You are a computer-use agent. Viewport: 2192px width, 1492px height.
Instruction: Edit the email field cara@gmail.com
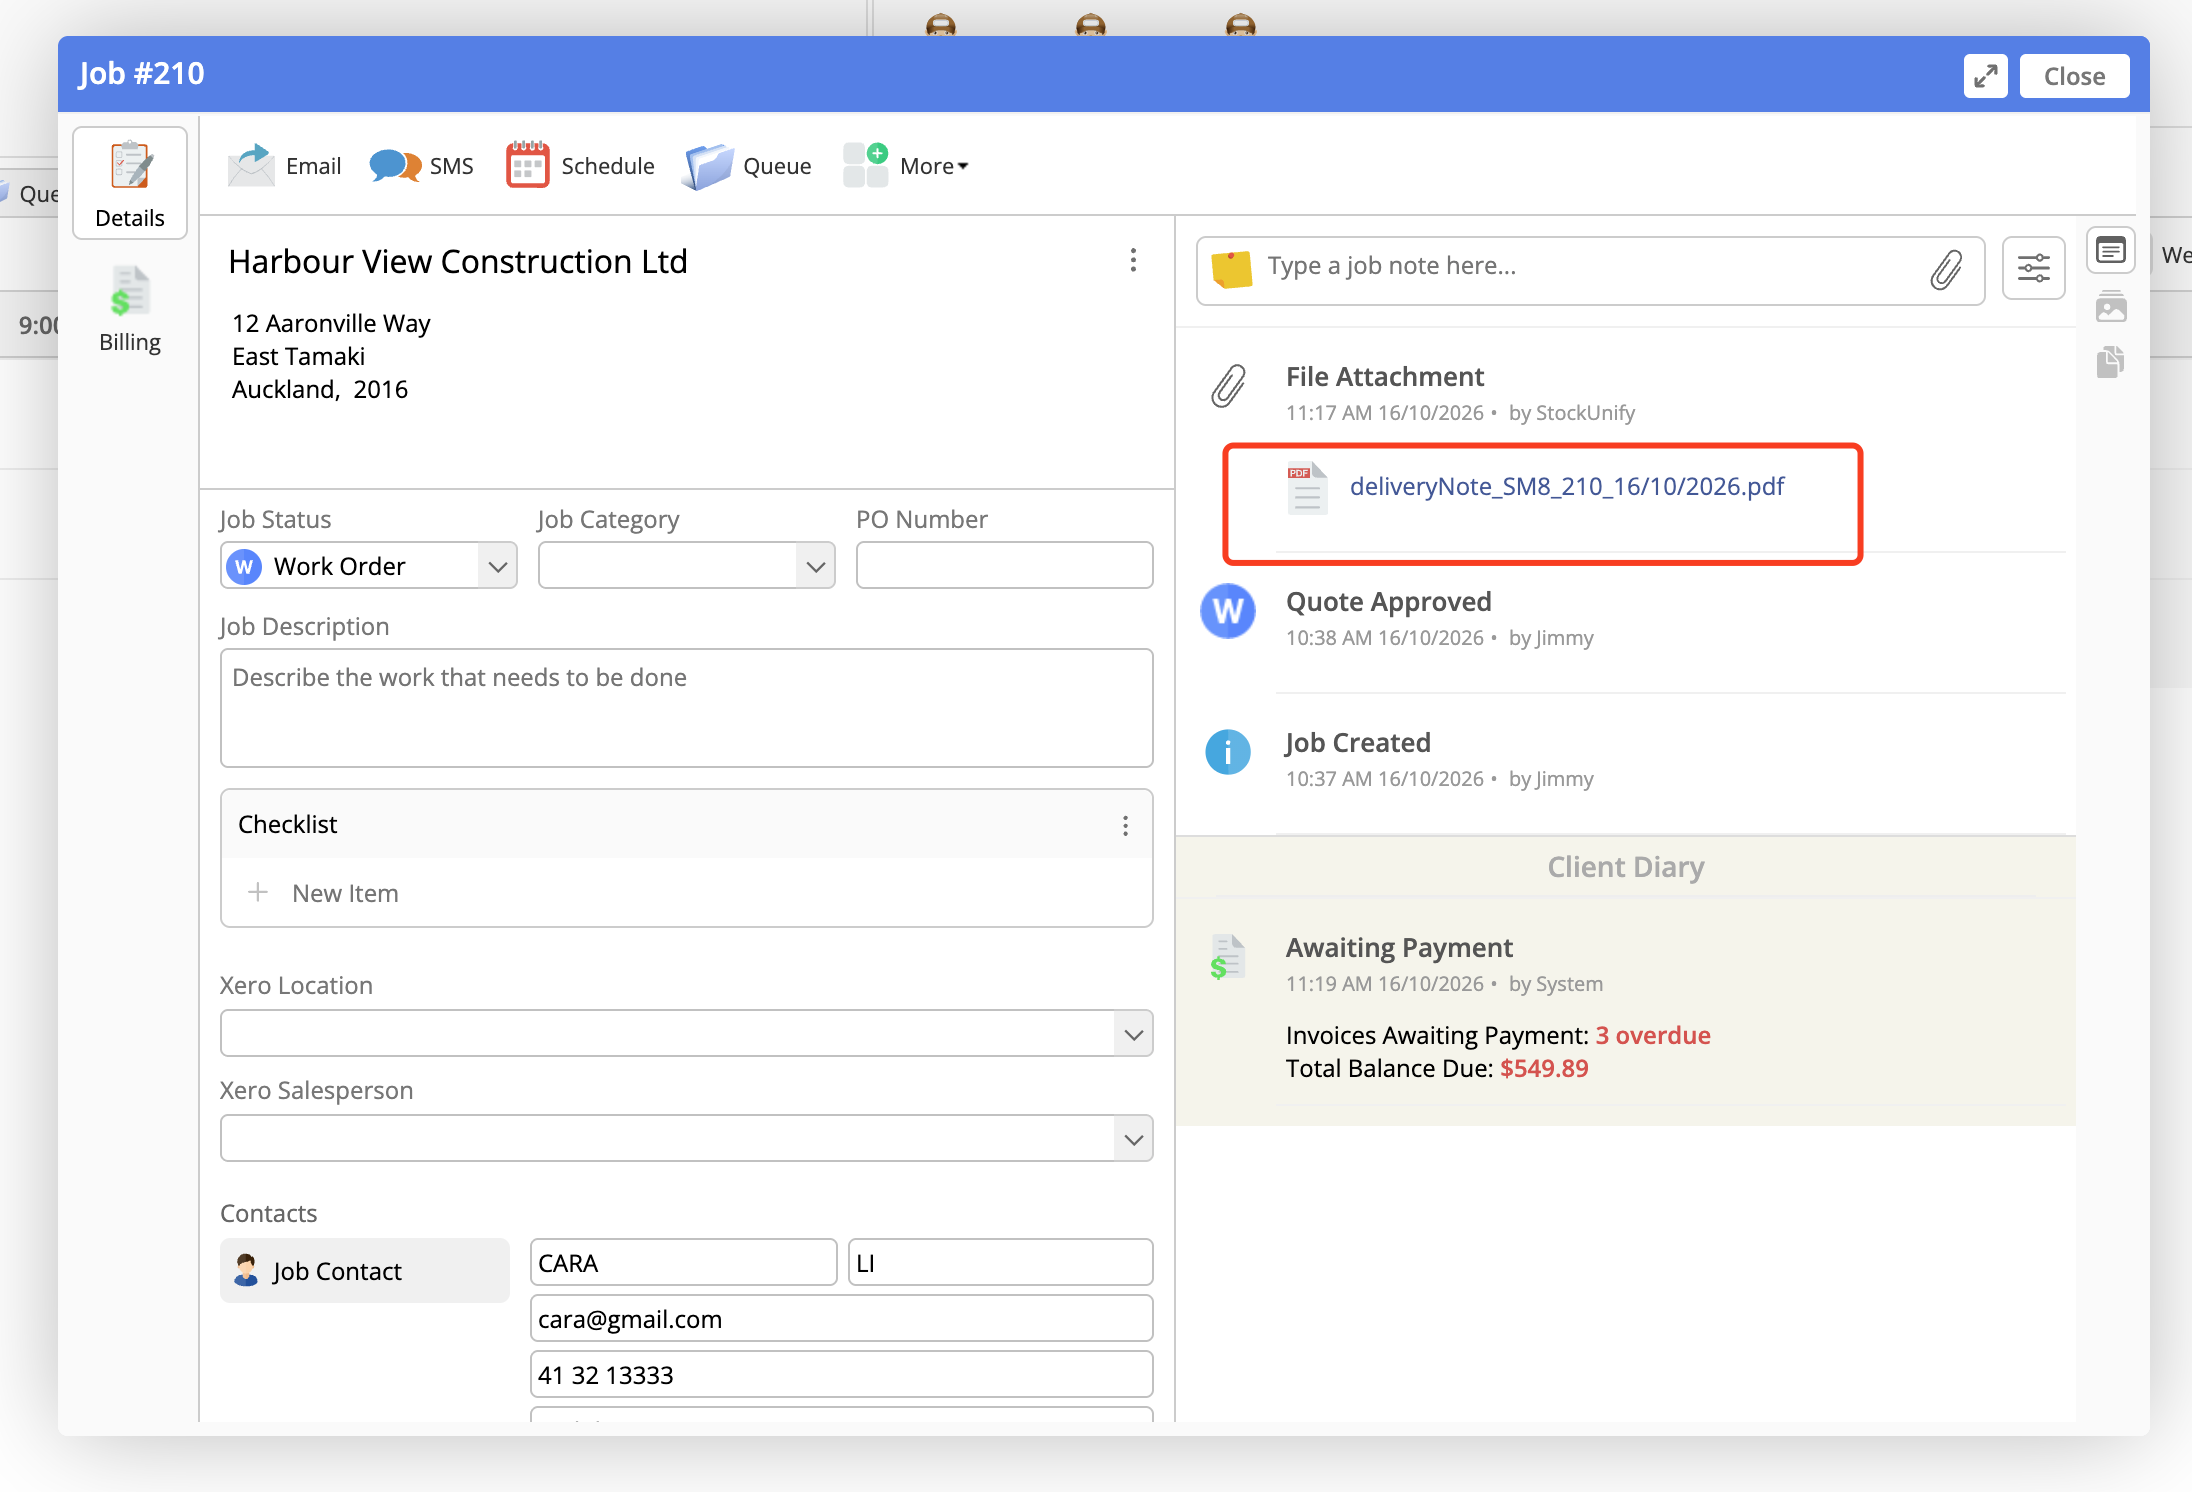click(x=841, y=1319)
